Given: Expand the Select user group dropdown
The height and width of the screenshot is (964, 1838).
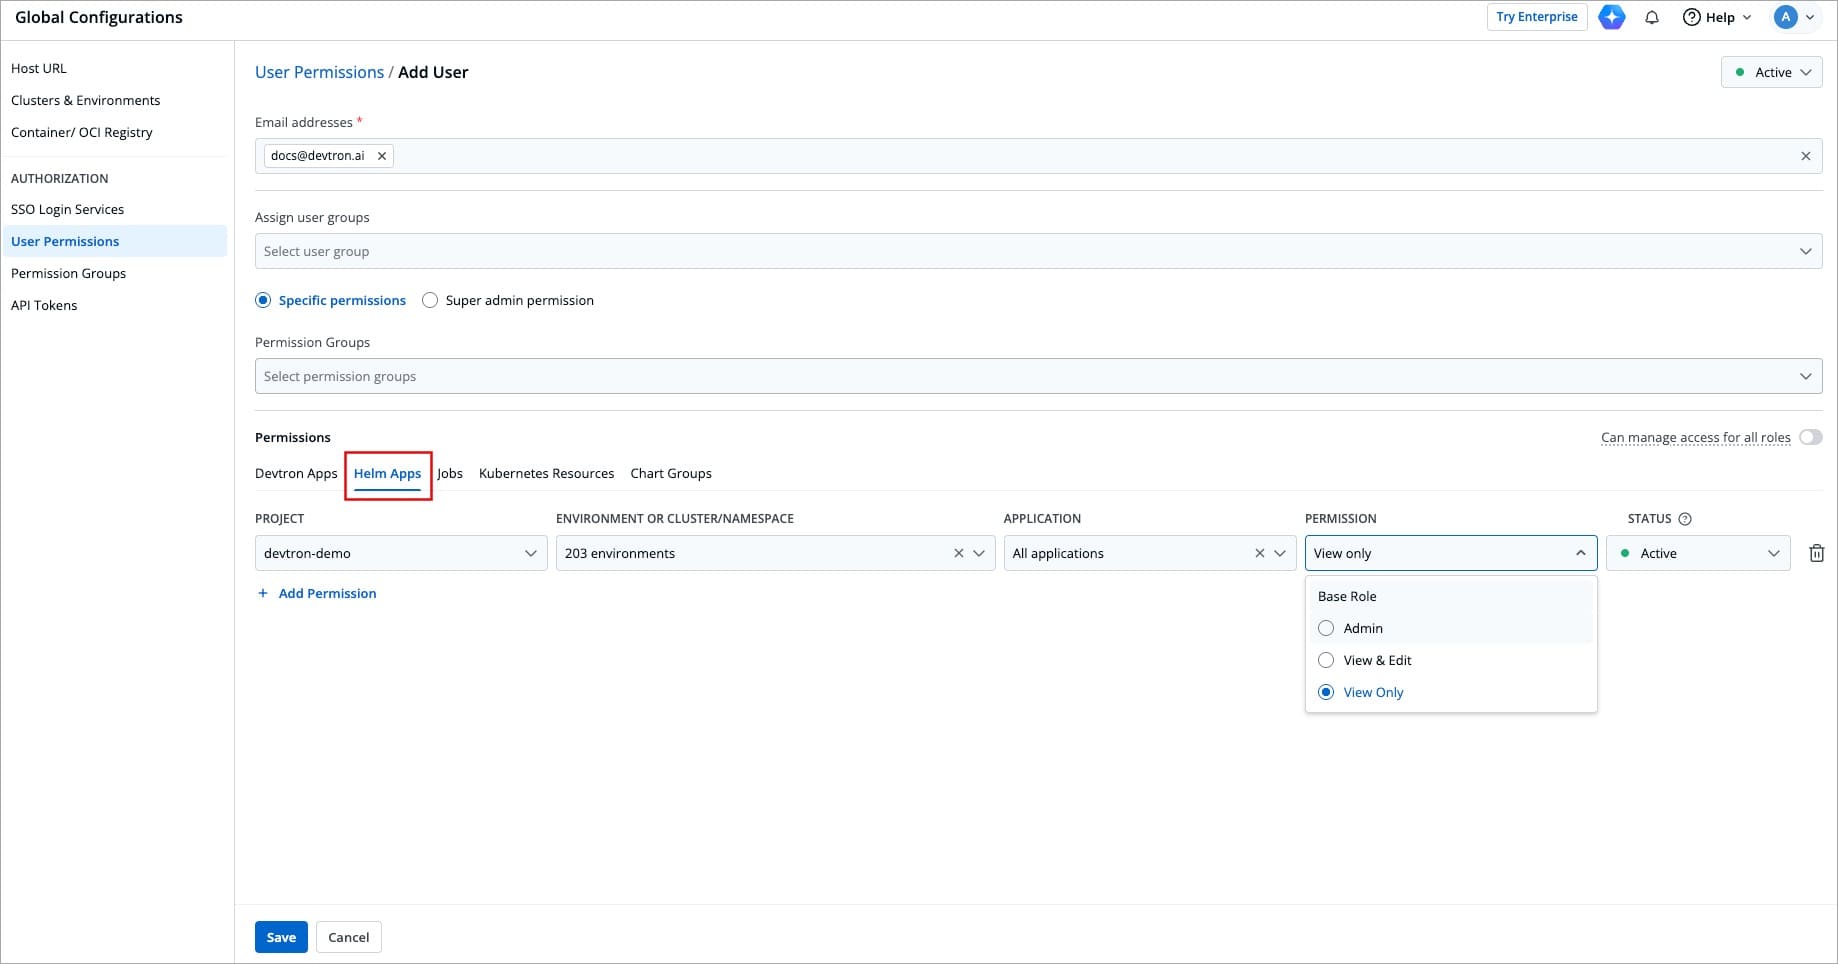Looking at the screenshot, I should click(x=1037, y=251).
